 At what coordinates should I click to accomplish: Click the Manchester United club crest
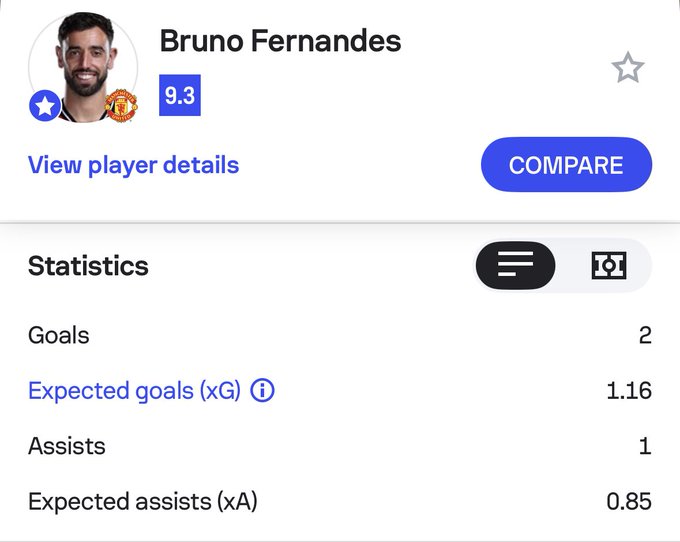(120, 106)
